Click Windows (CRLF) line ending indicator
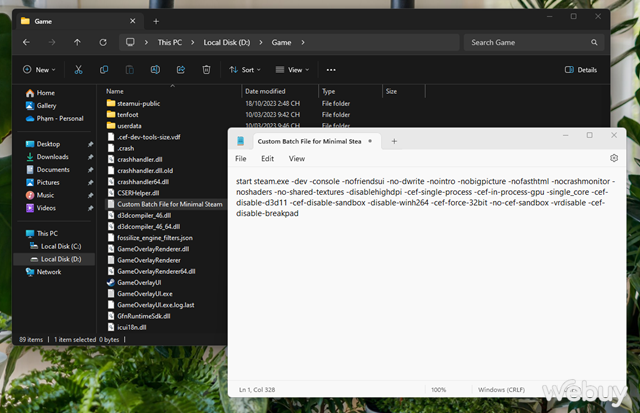640x413 pixels. (x=501, y=390)
